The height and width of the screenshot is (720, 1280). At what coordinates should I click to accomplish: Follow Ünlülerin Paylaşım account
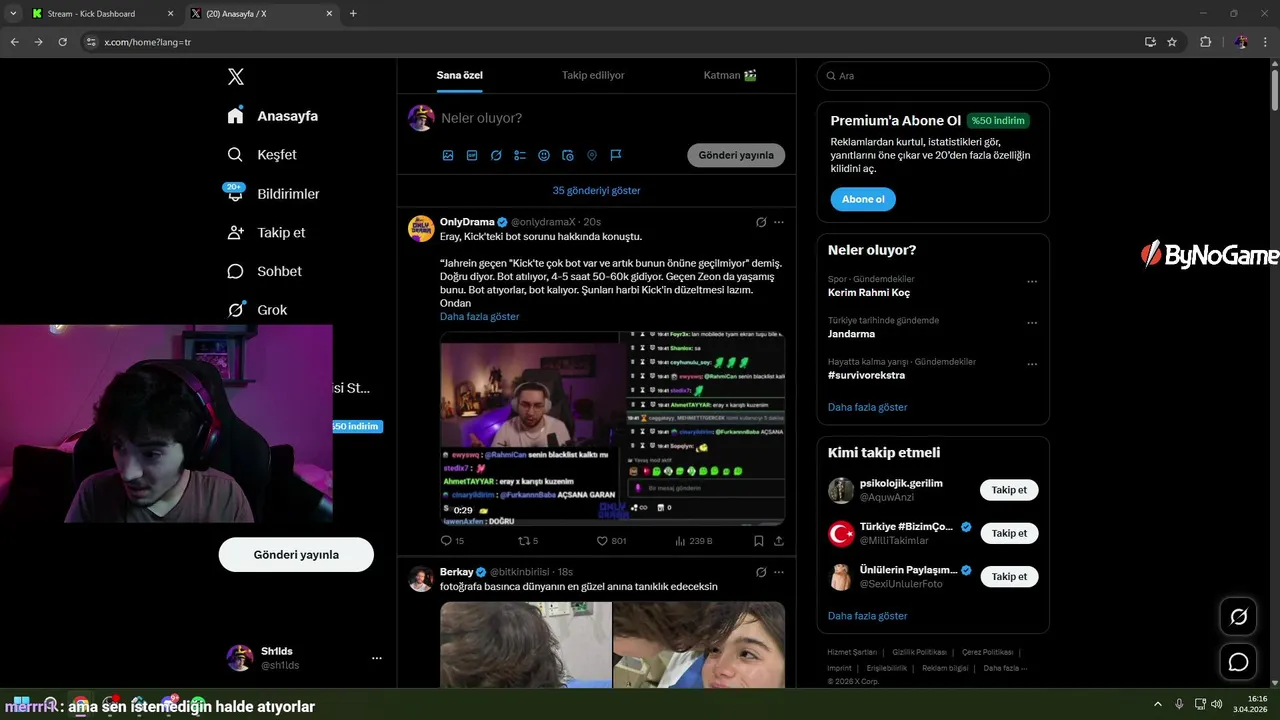pyautogui.click(x=1009, y=576)
